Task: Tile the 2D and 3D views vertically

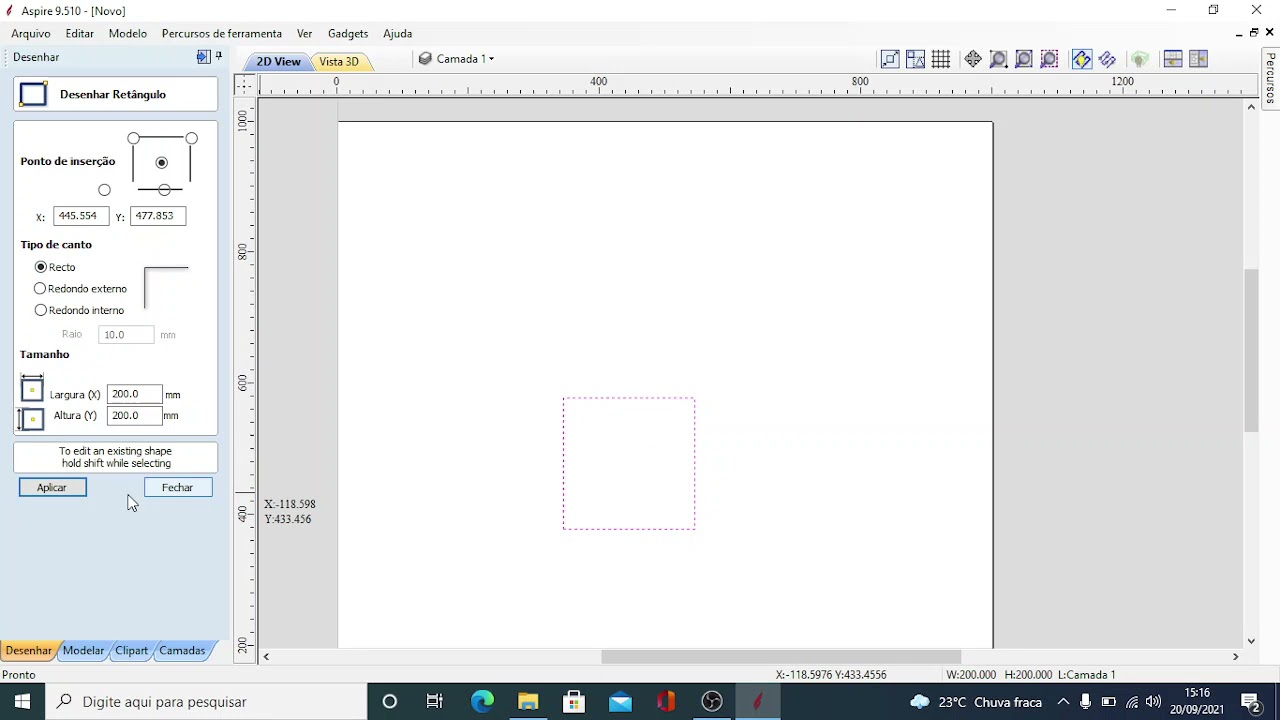Action: pos(1198,60)
